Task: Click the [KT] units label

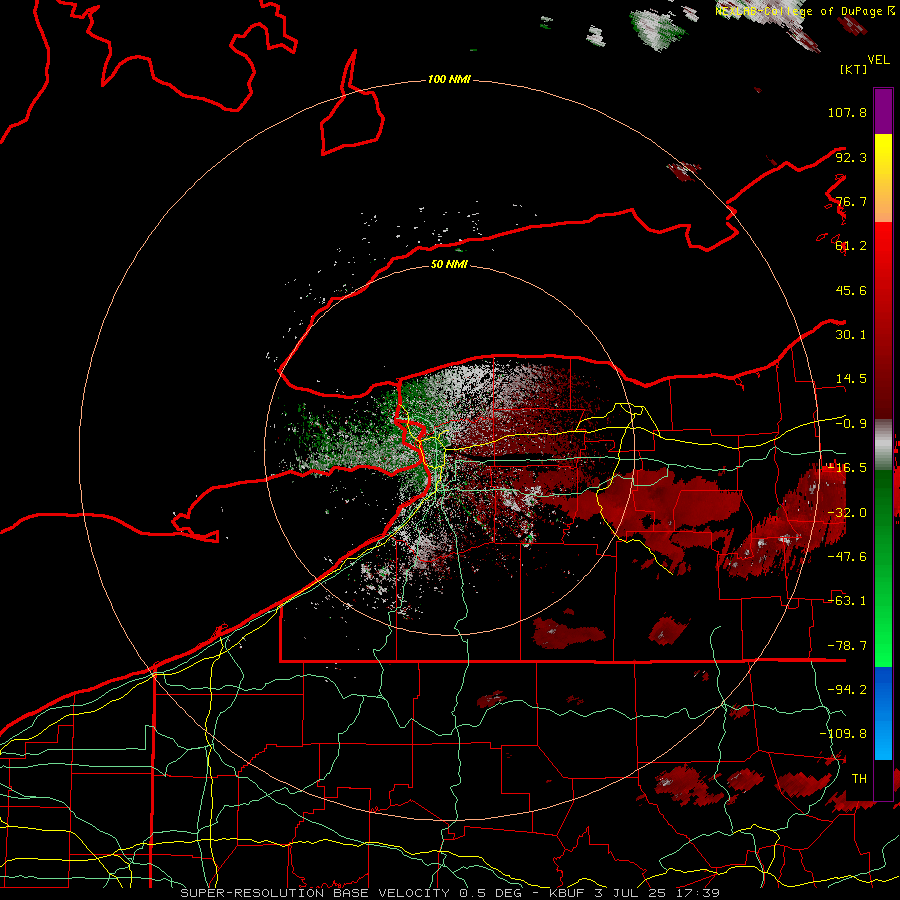Action: (x=854, y=69)
